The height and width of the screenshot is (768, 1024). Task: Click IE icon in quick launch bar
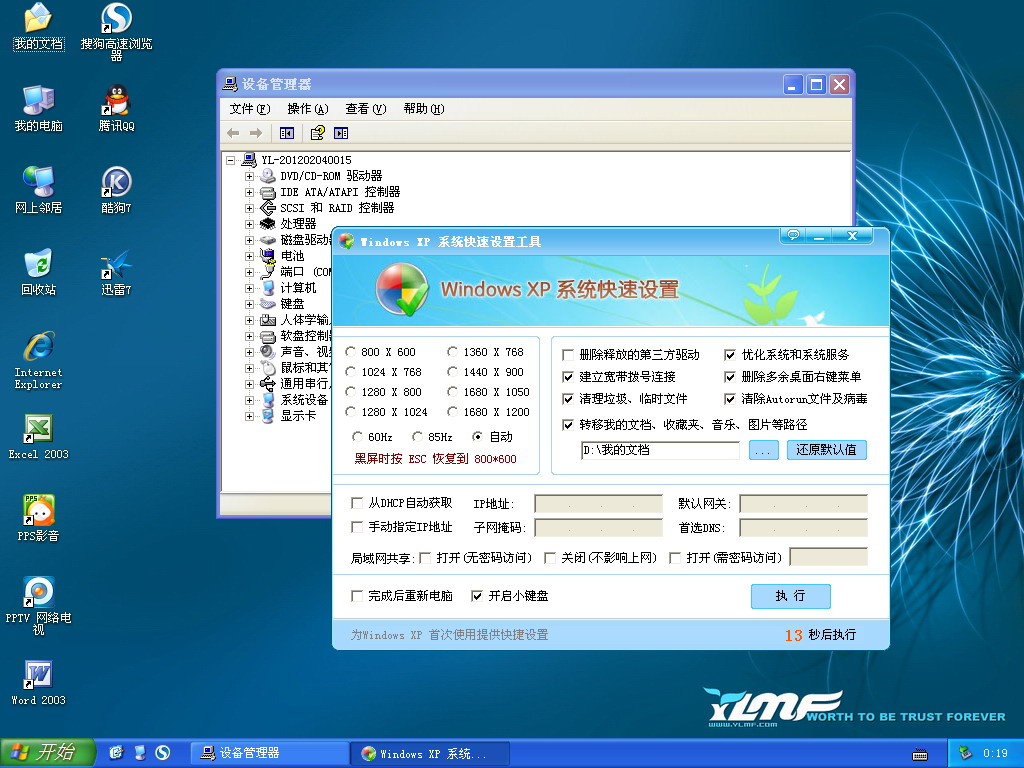point(116,753)
